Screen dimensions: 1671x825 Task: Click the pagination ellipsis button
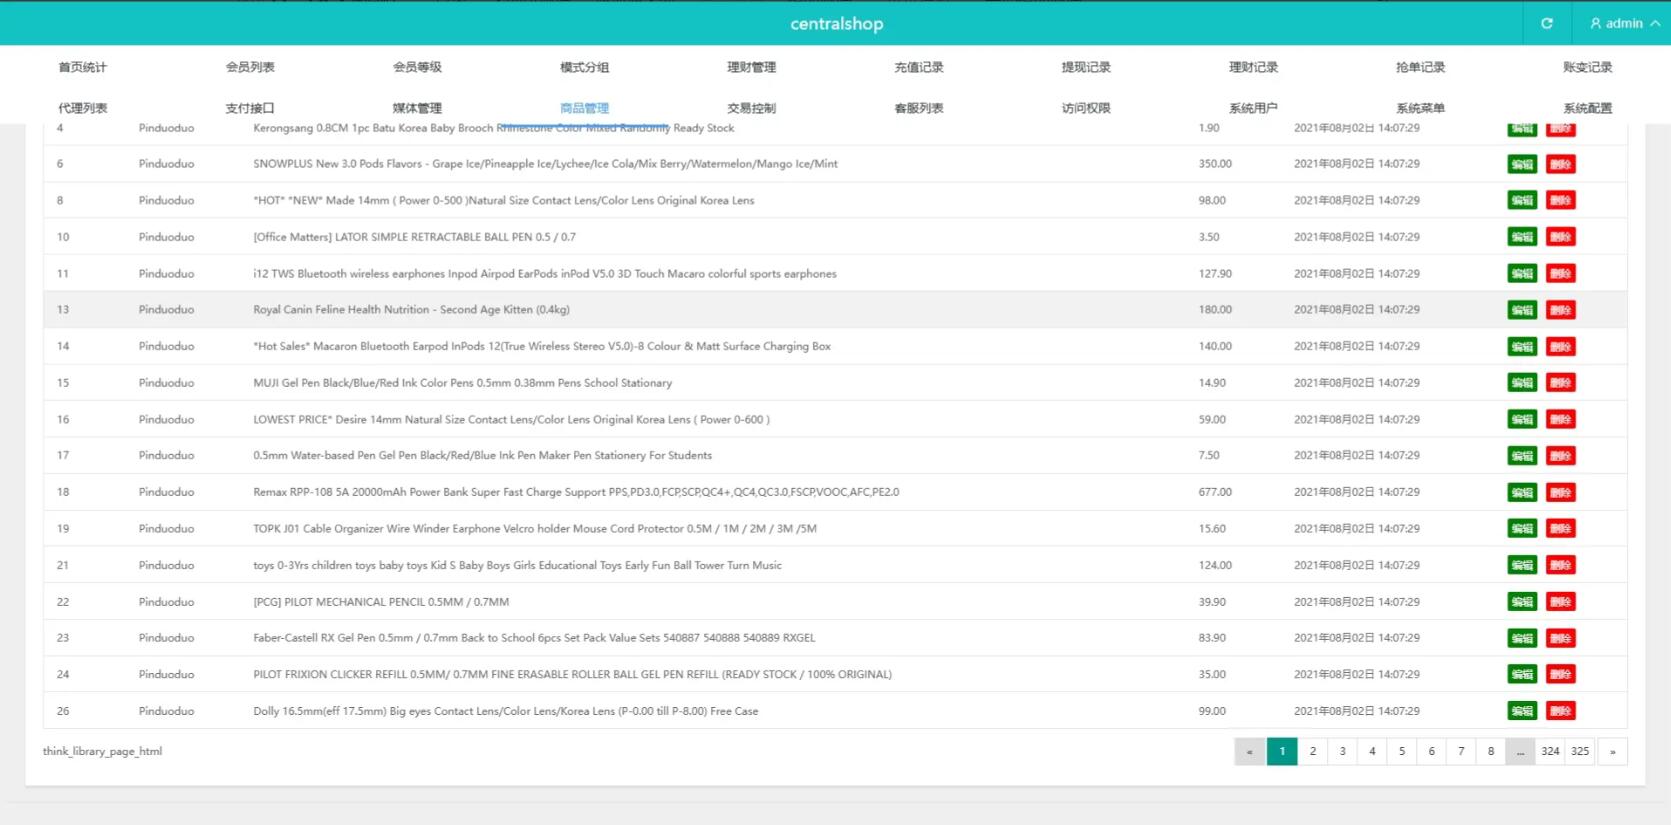click(x=1520, y=751)
